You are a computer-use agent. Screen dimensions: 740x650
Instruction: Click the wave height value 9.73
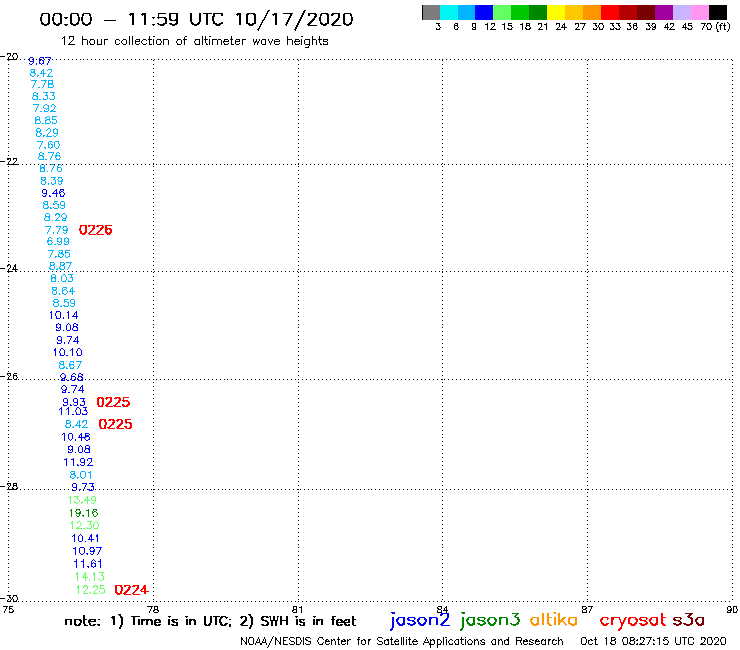tap(83, 487)
